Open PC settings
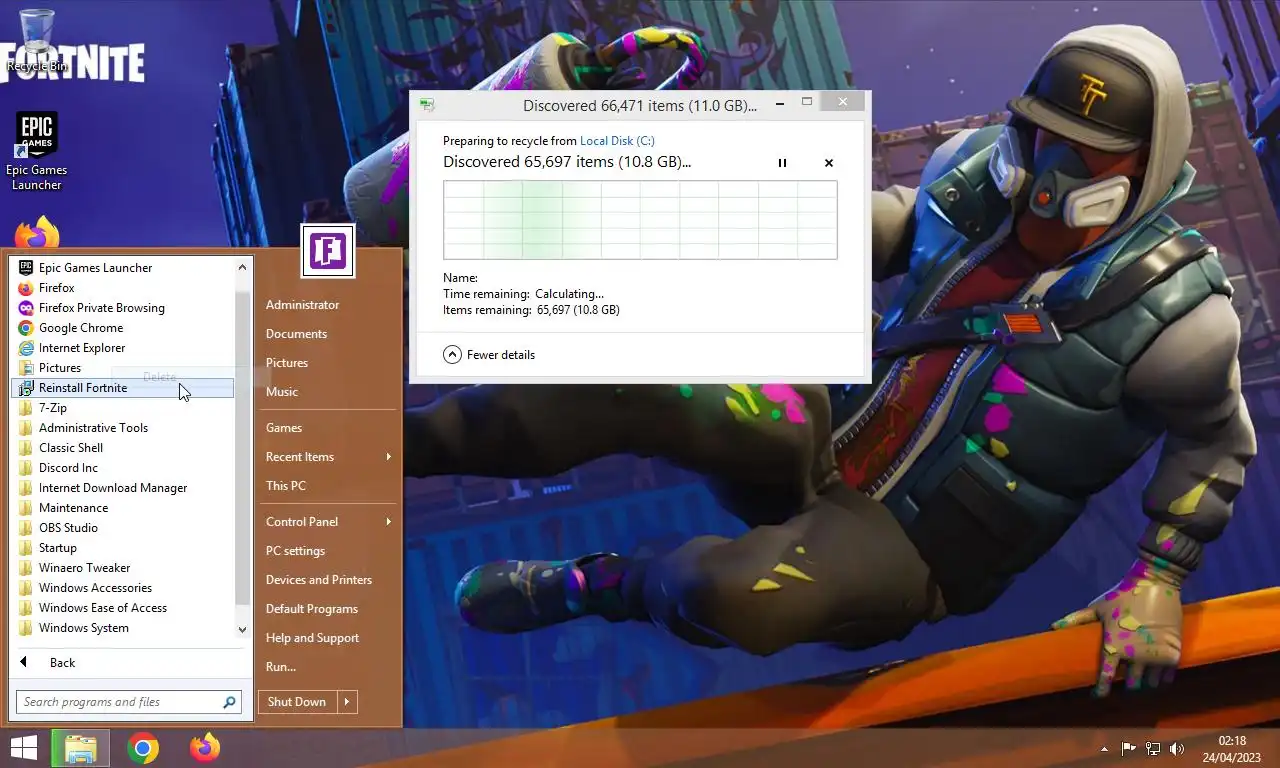 [x=295, y=550]
